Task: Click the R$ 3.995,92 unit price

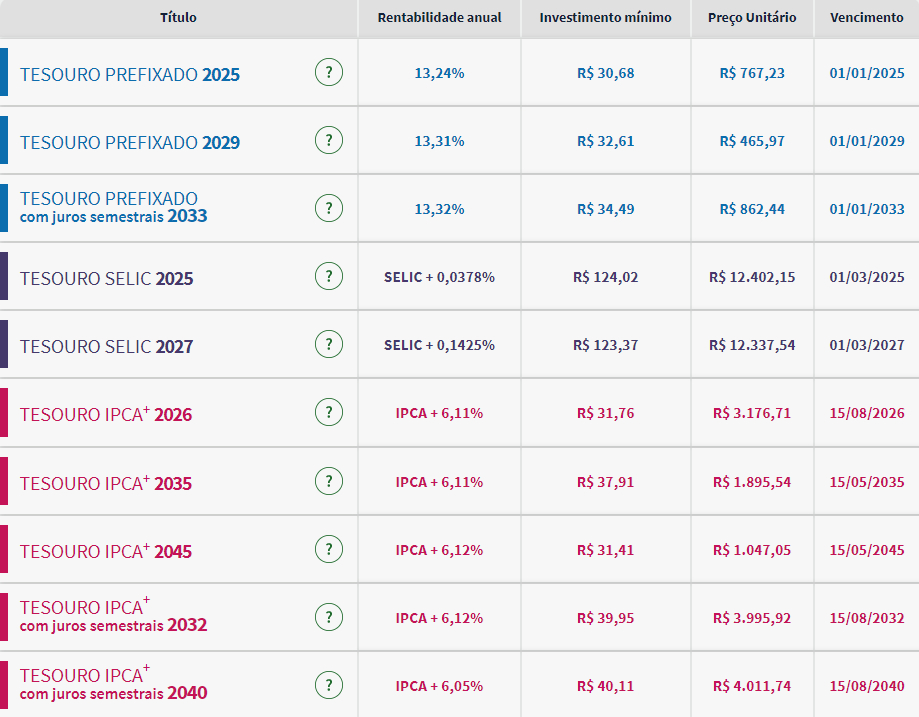Action: (x=752, y=619)
